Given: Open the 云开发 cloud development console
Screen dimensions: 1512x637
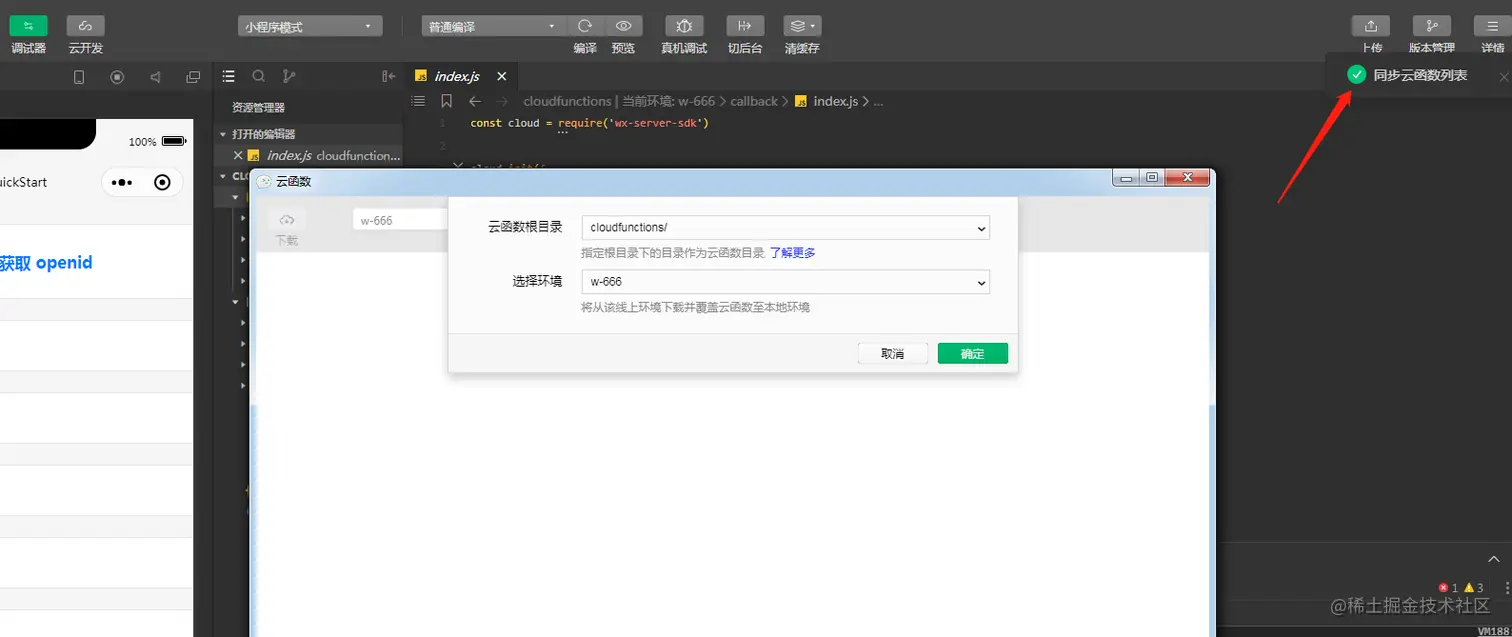Looking at the screenshot, I should (x=85, y=26).
